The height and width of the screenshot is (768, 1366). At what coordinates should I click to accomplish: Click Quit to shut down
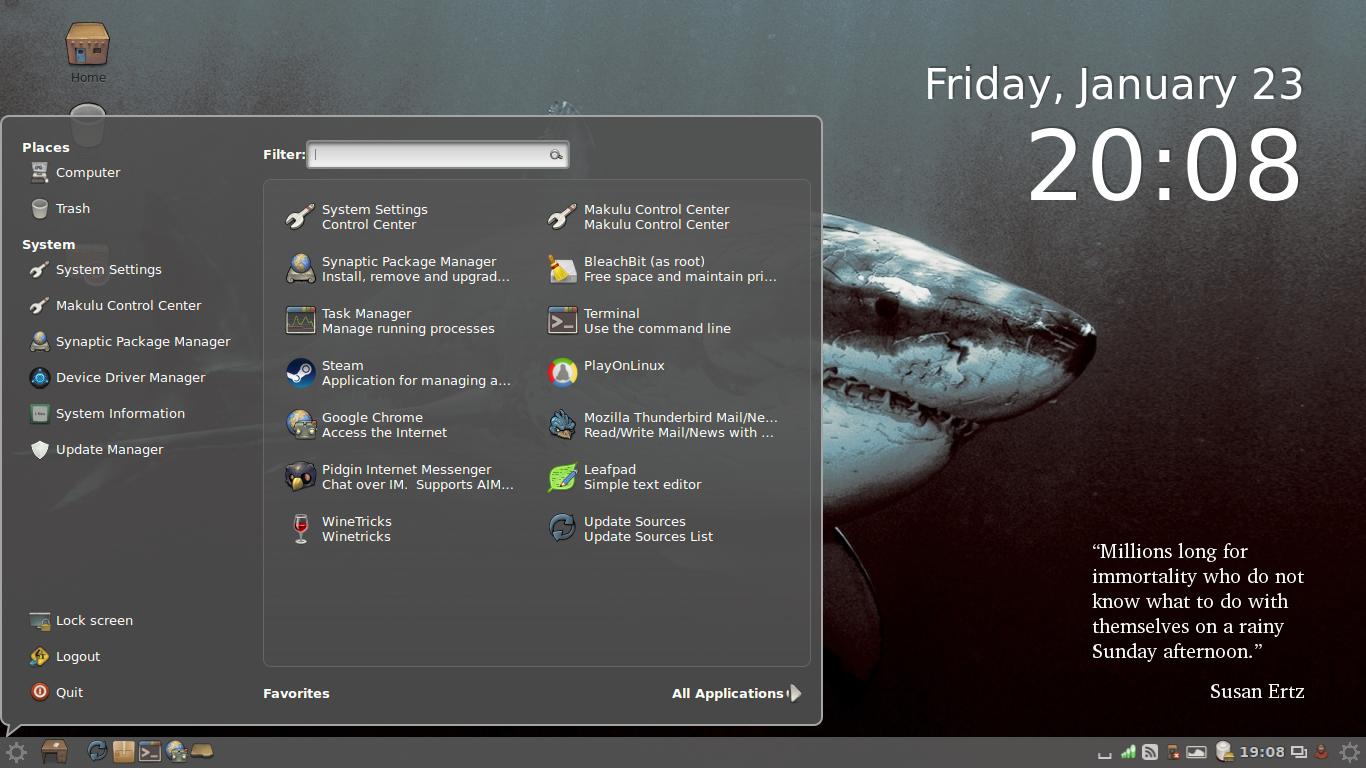click(x=56, y=693)
